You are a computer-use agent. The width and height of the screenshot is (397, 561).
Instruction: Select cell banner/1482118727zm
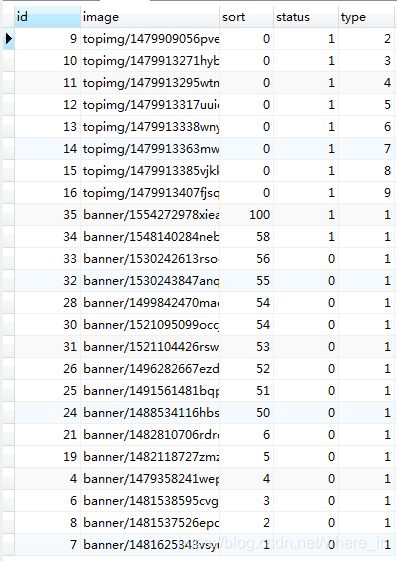coord(150,457)
